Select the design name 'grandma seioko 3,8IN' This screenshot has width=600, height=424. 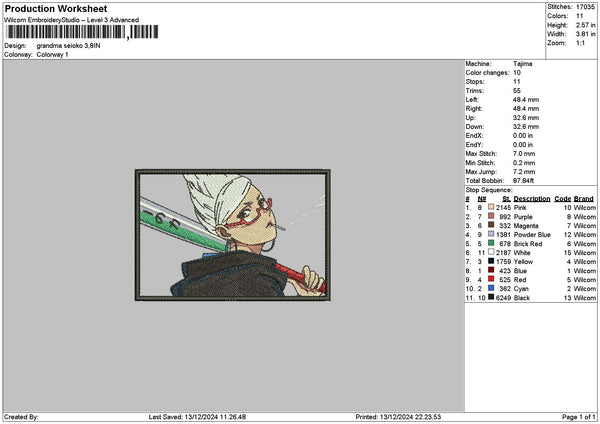[68, 46]
